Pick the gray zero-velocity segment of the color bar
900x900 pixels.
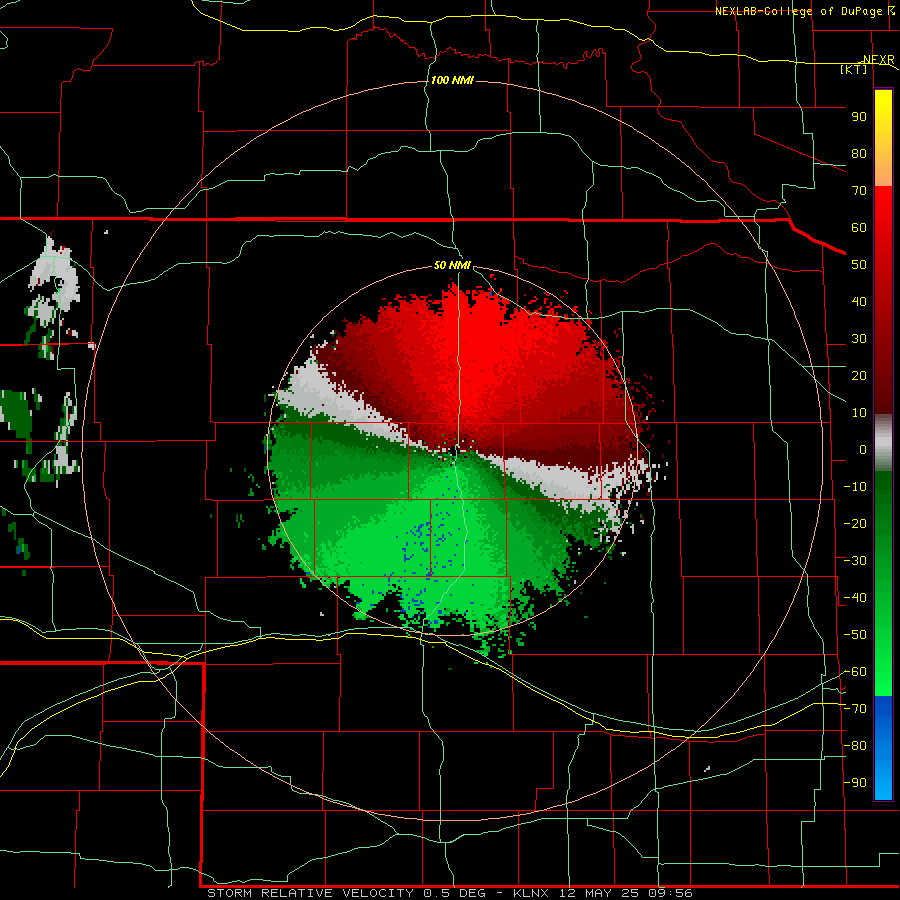point(883,443)
